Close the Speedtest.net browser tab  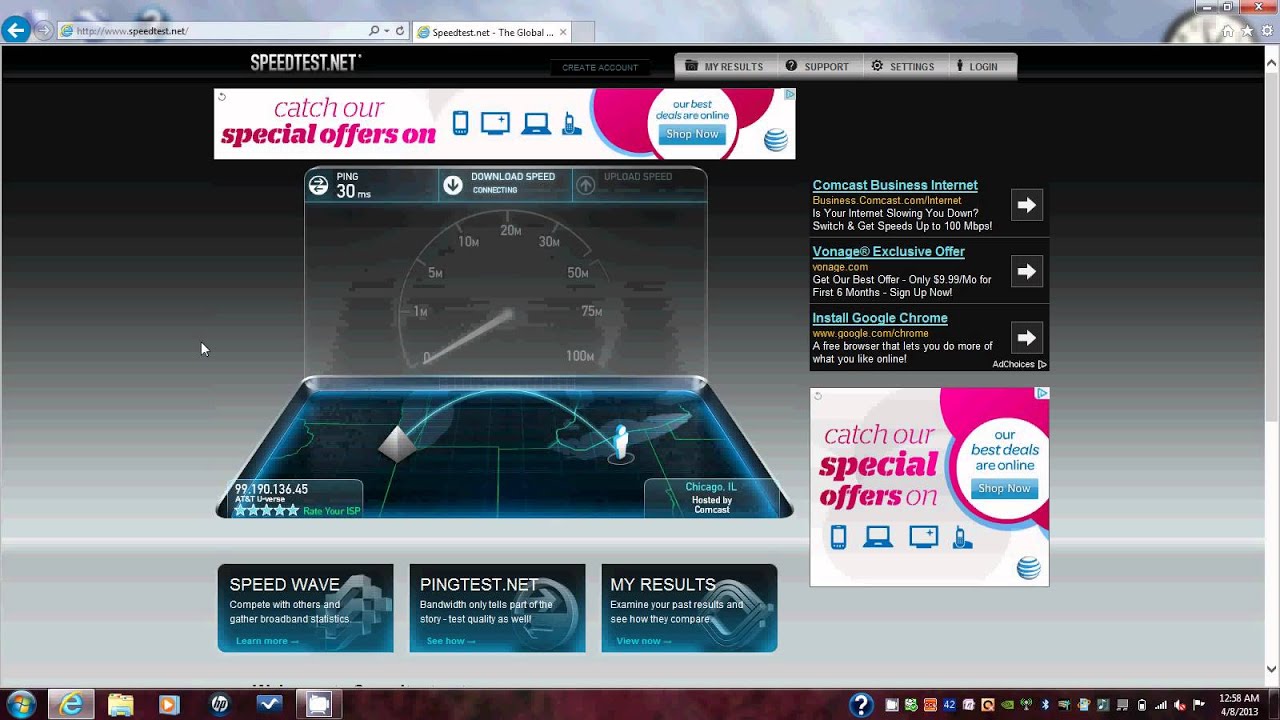coord(563,32)
